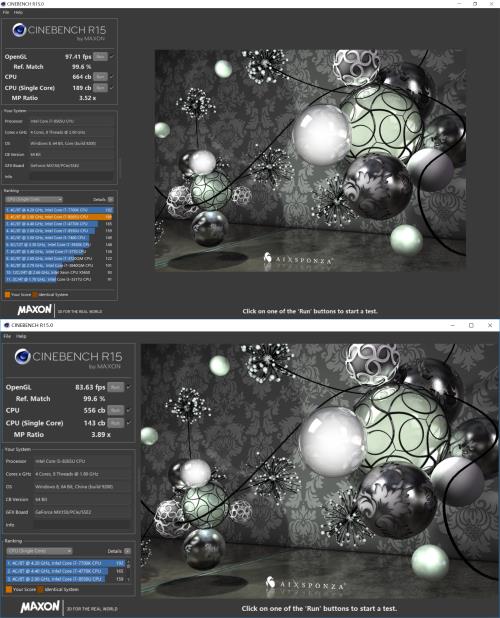Toggle single core checkbox next to 143 cb
The image size is (500, 618).
(x=129, y=423)
